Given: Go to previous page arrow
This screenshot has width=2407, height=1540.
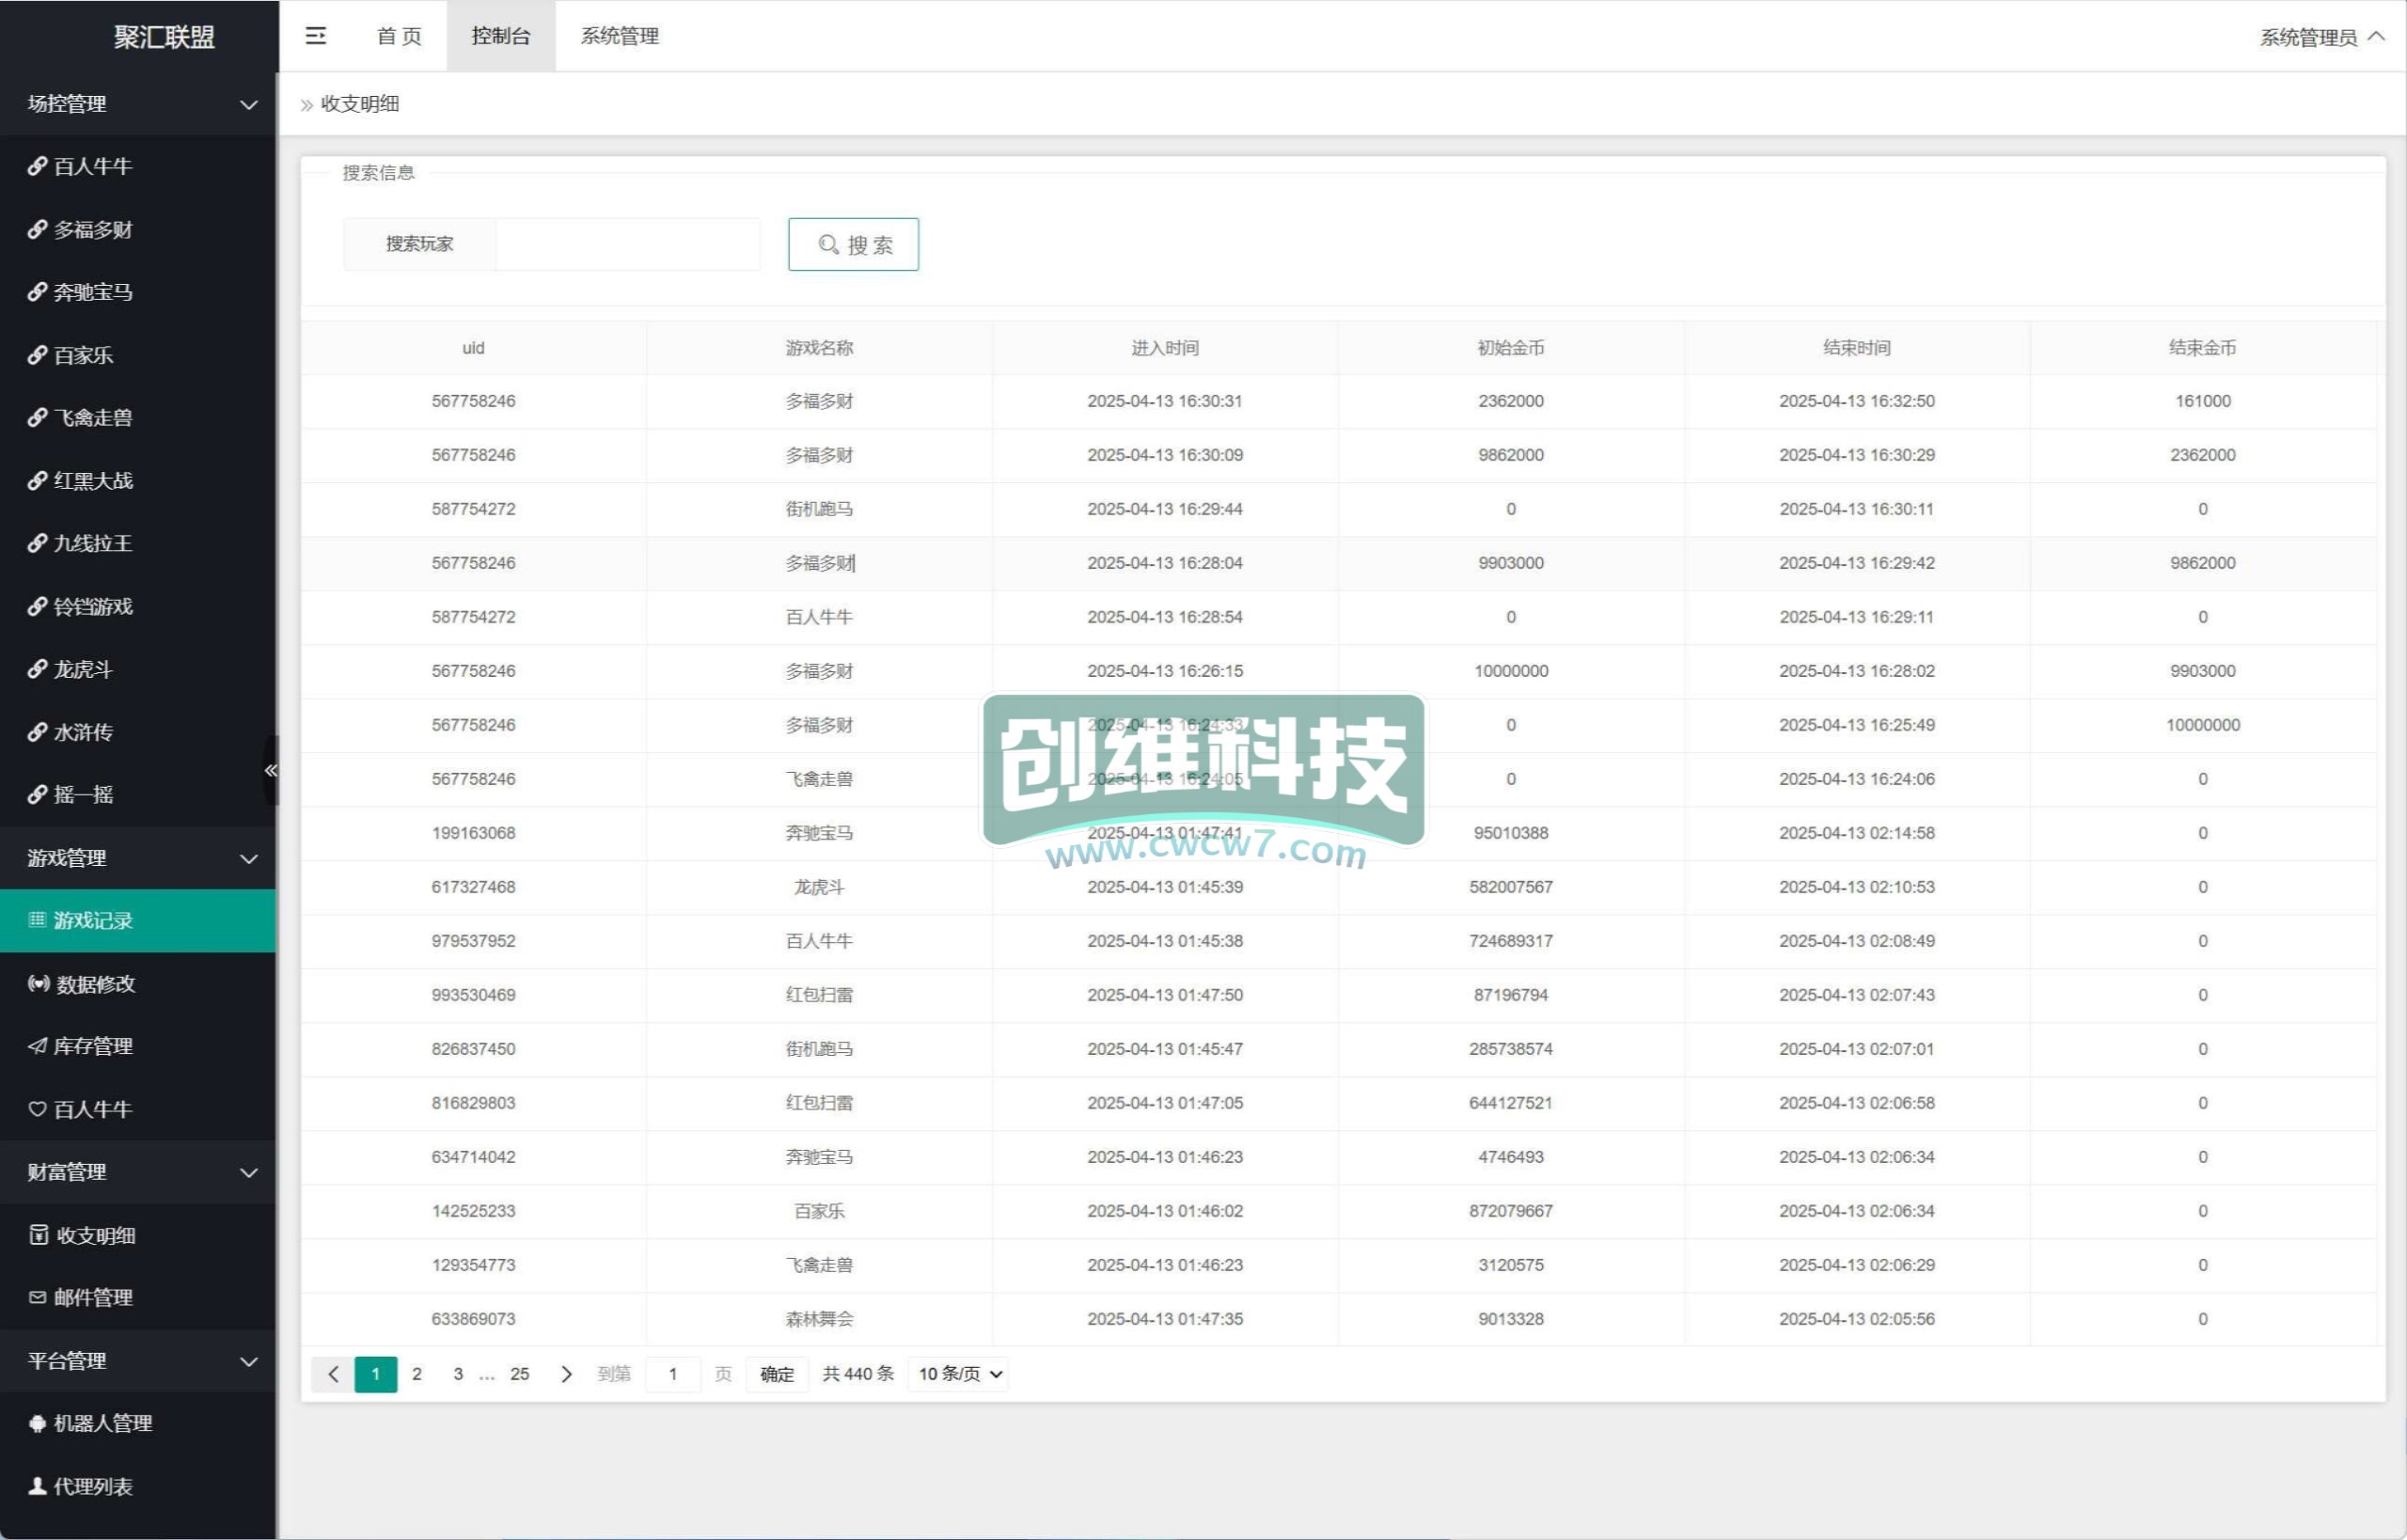Looking at the screenshot, I should pyautogui.click(x=333, y=1374).
